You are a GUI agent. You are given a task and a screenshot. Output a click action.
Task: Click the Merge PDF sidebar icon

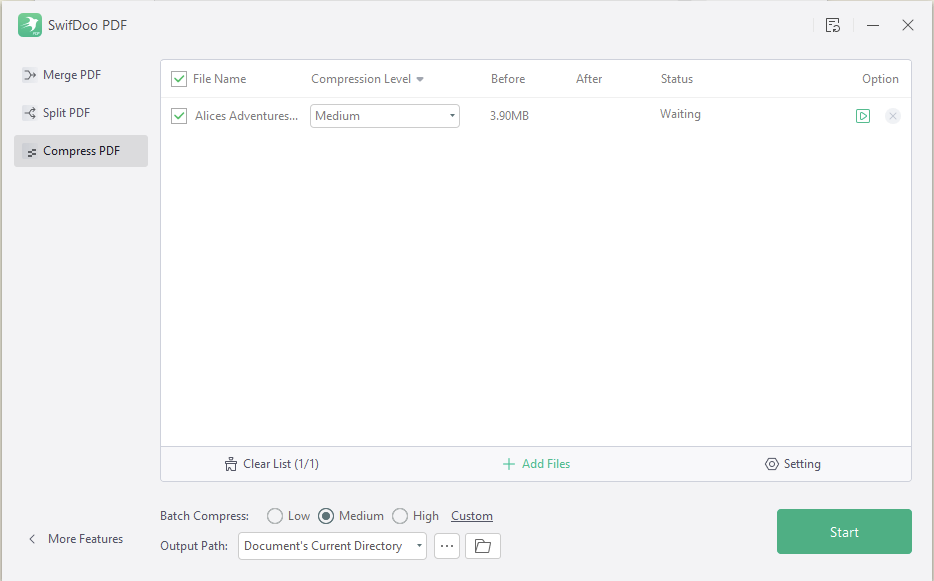(30, 75)
